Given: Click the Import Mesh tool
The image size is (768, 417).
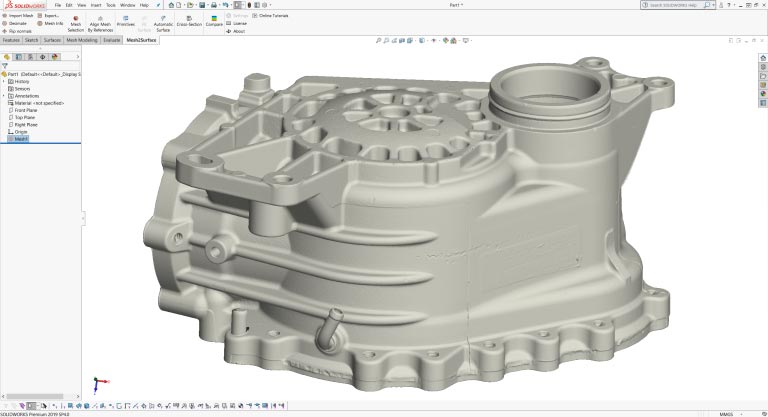Looking at the screenshot, I should [19, 16].
